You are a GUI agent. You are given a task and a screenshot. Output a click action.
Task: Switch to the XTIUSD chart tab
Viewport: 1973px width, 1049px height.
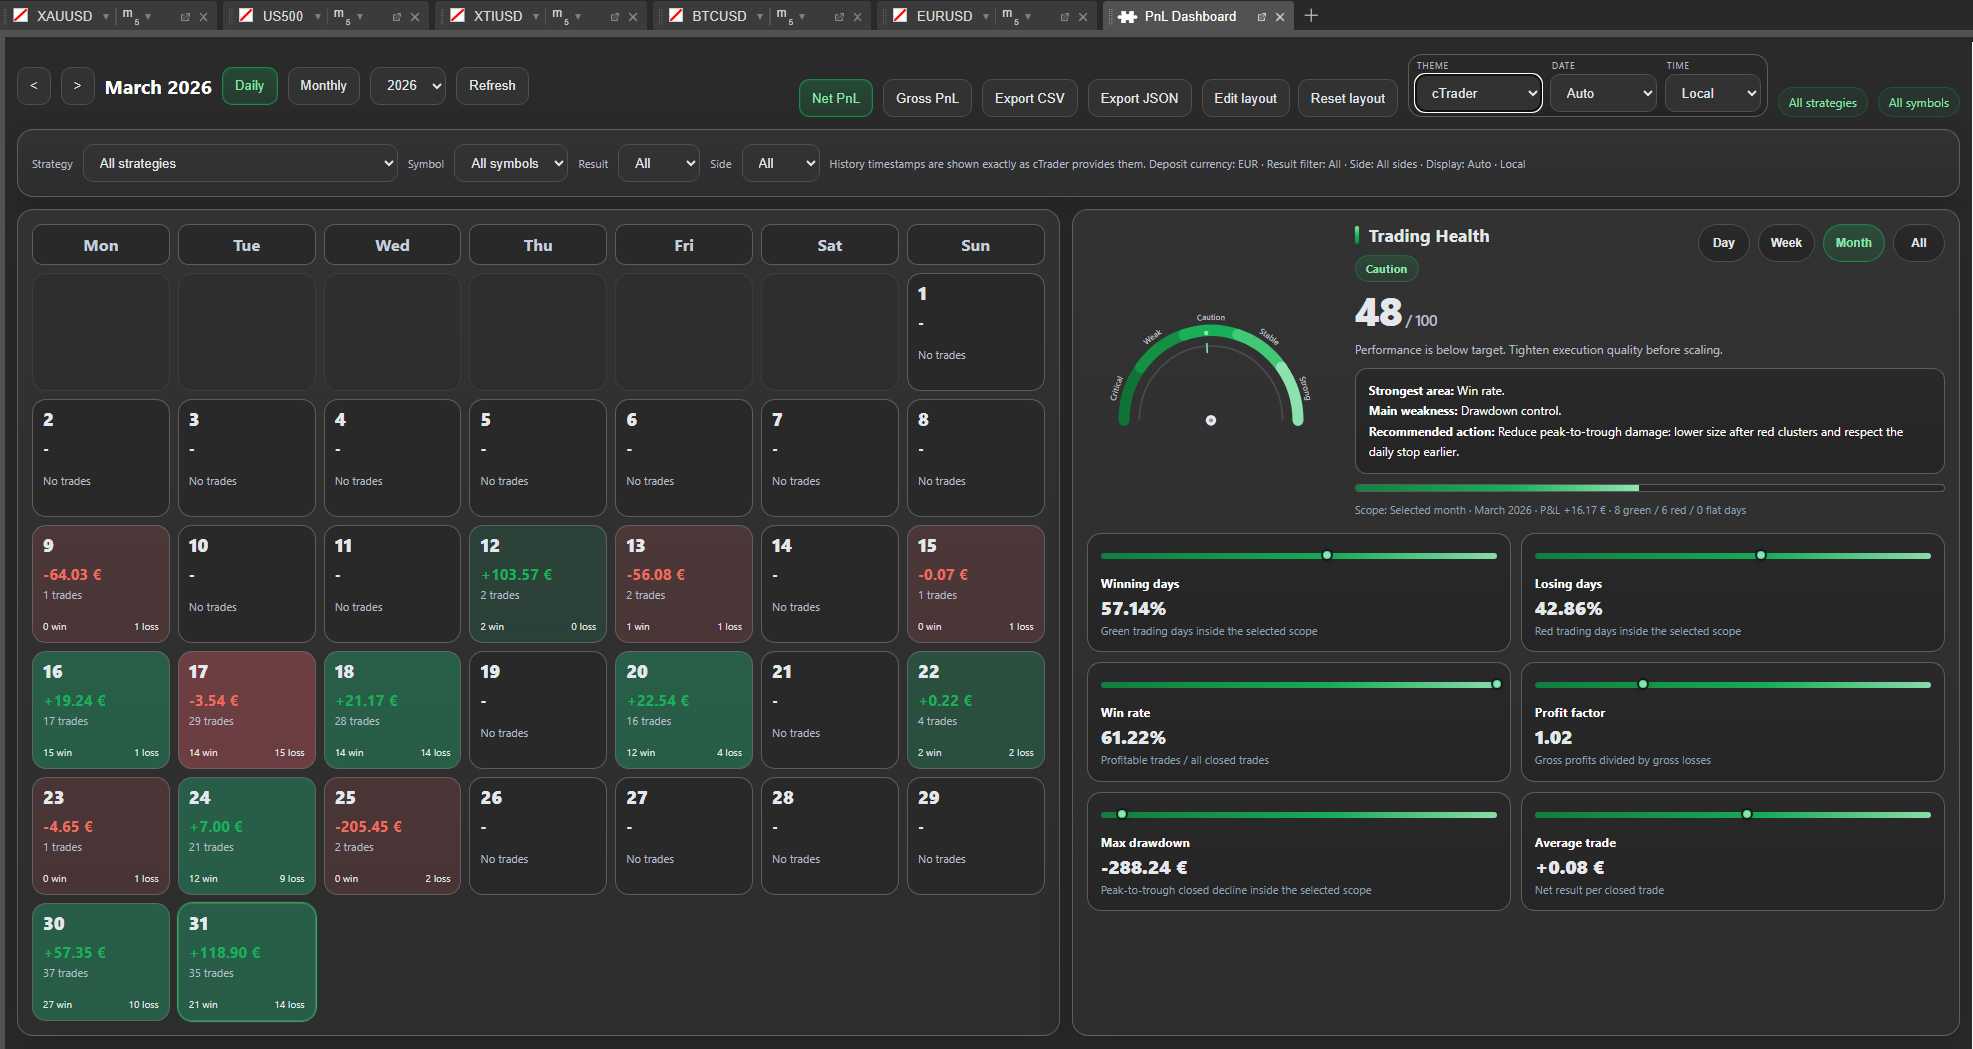497,16
